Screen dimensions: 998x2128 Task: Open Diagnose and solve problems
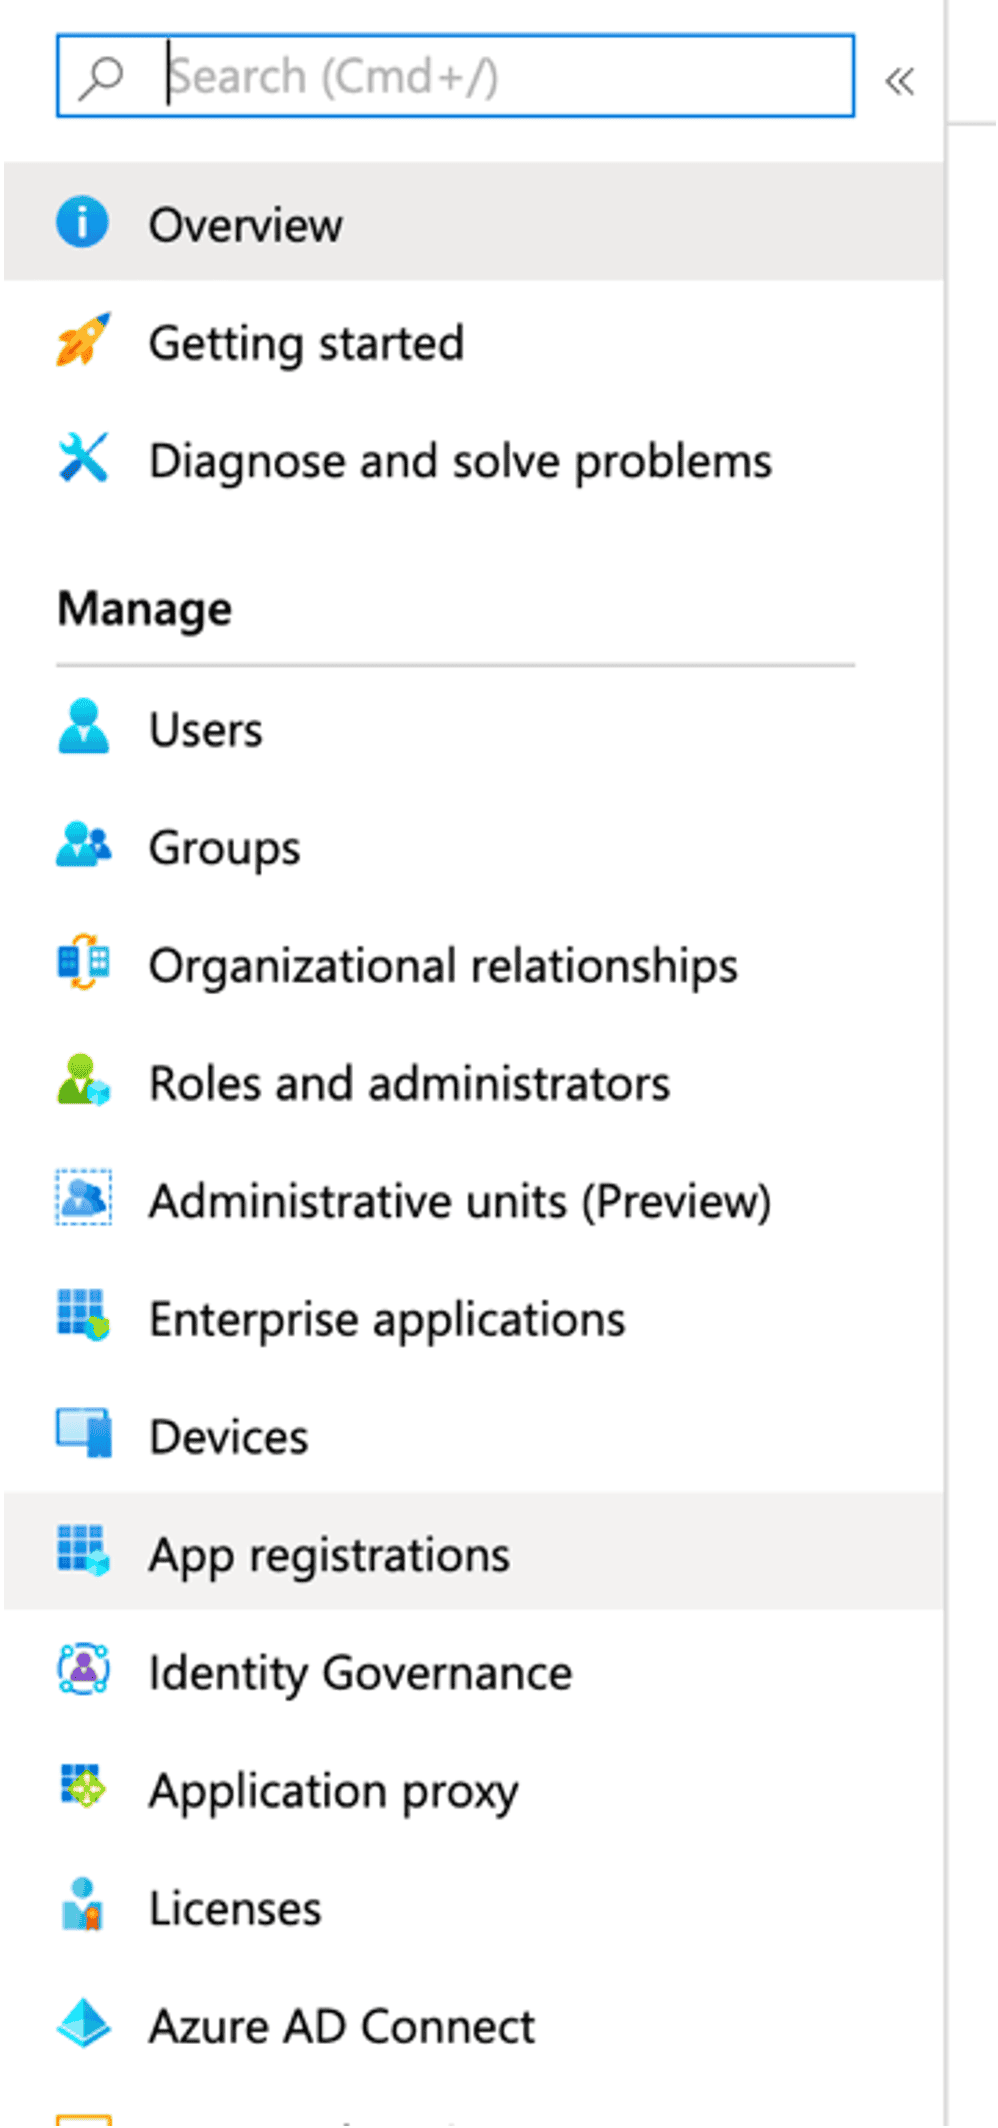pos(460,461)
